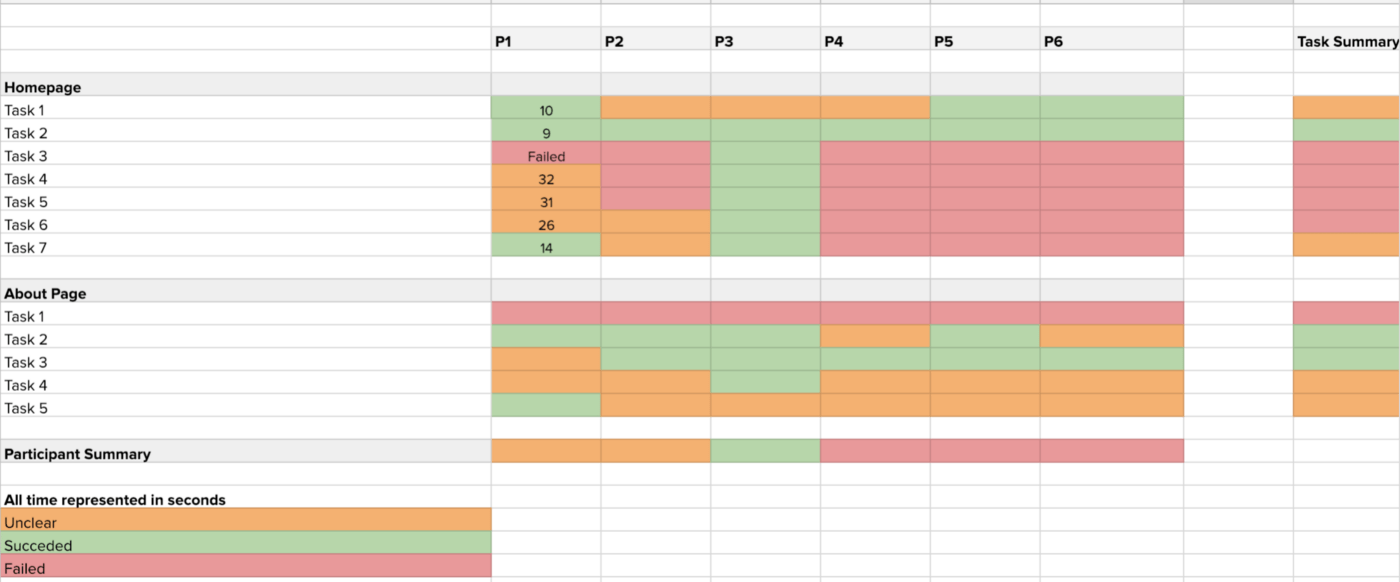Select the Homepage section header cell
The image size is (1400, 582).
[x=245, y=87]
